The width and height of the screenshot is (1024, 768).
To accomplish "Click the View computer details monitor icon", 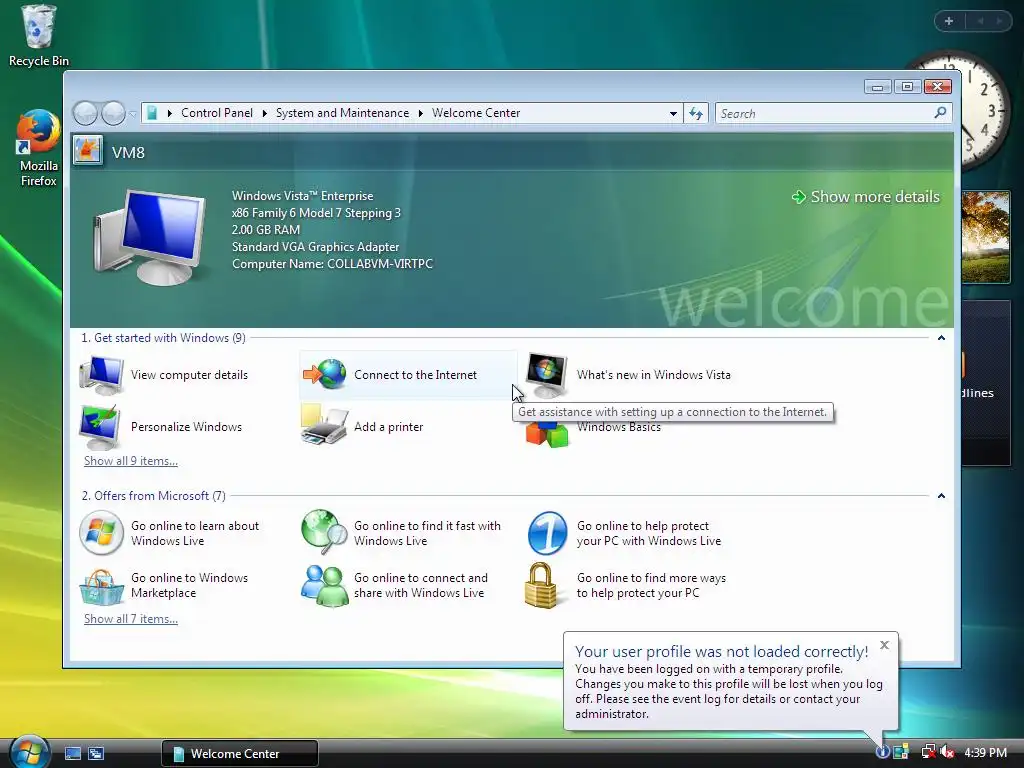I will tap(101, 375).
